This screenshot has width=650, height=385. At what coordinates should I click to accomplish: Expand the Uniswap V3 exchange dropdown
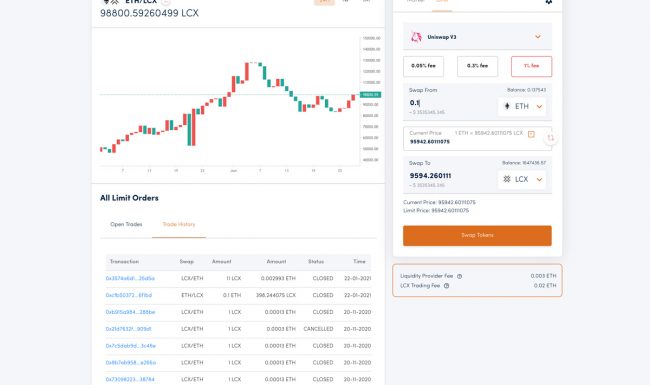point(538,37)
